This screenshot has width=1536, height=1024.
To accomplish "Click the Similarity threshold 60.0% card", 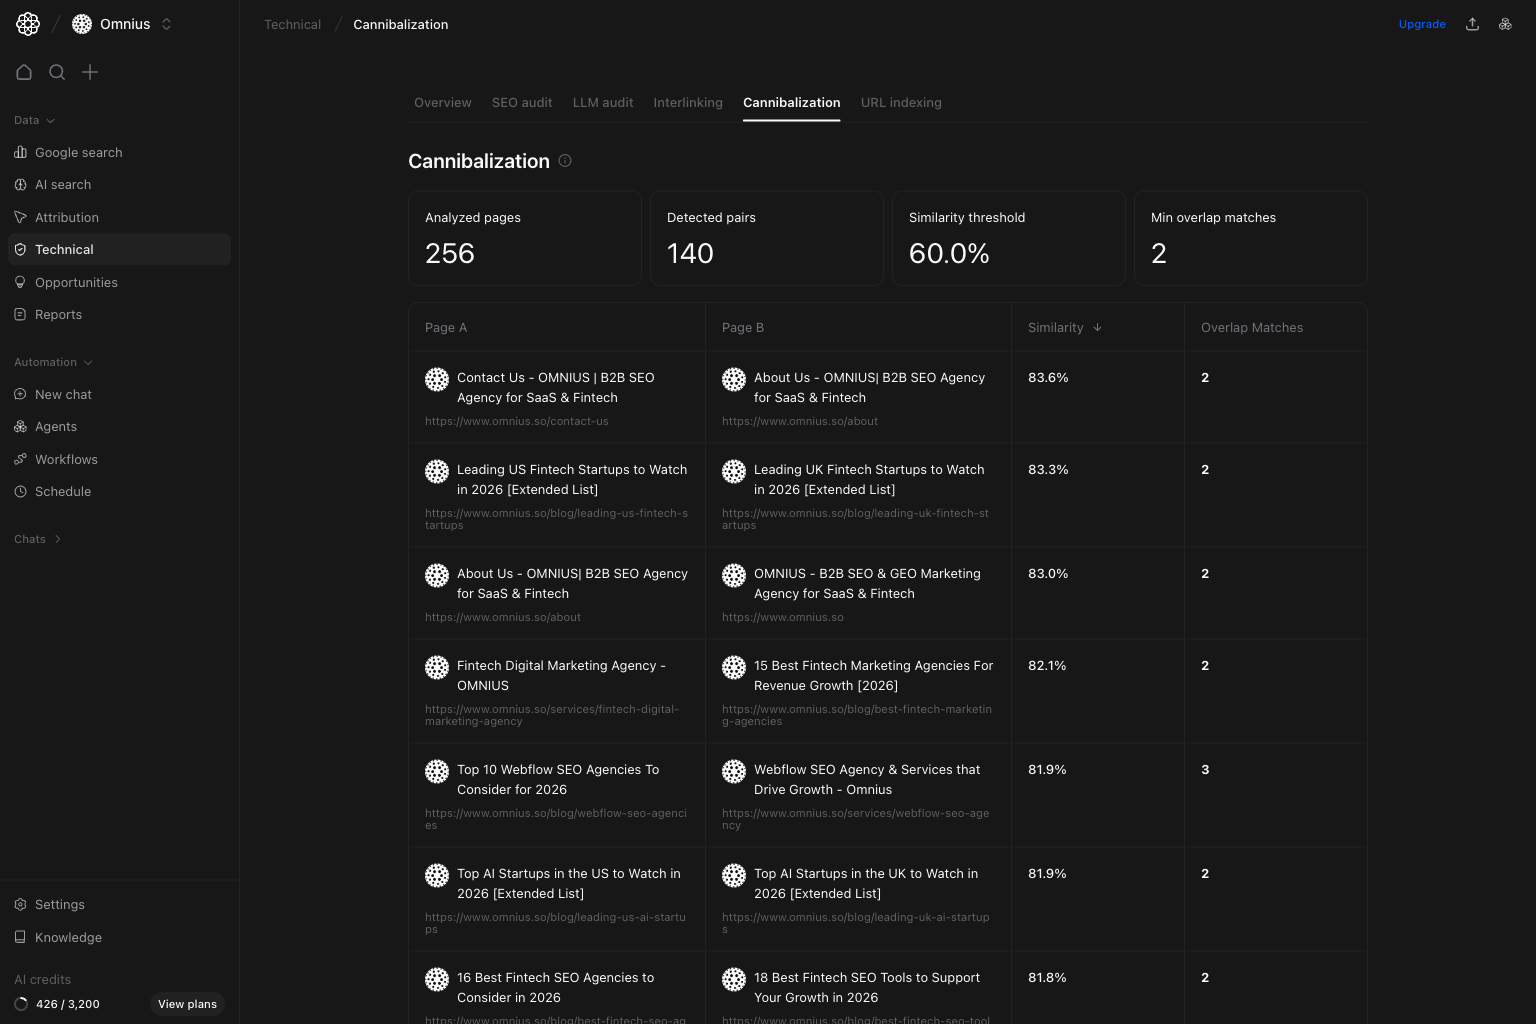I will [x=1009, y=238].
